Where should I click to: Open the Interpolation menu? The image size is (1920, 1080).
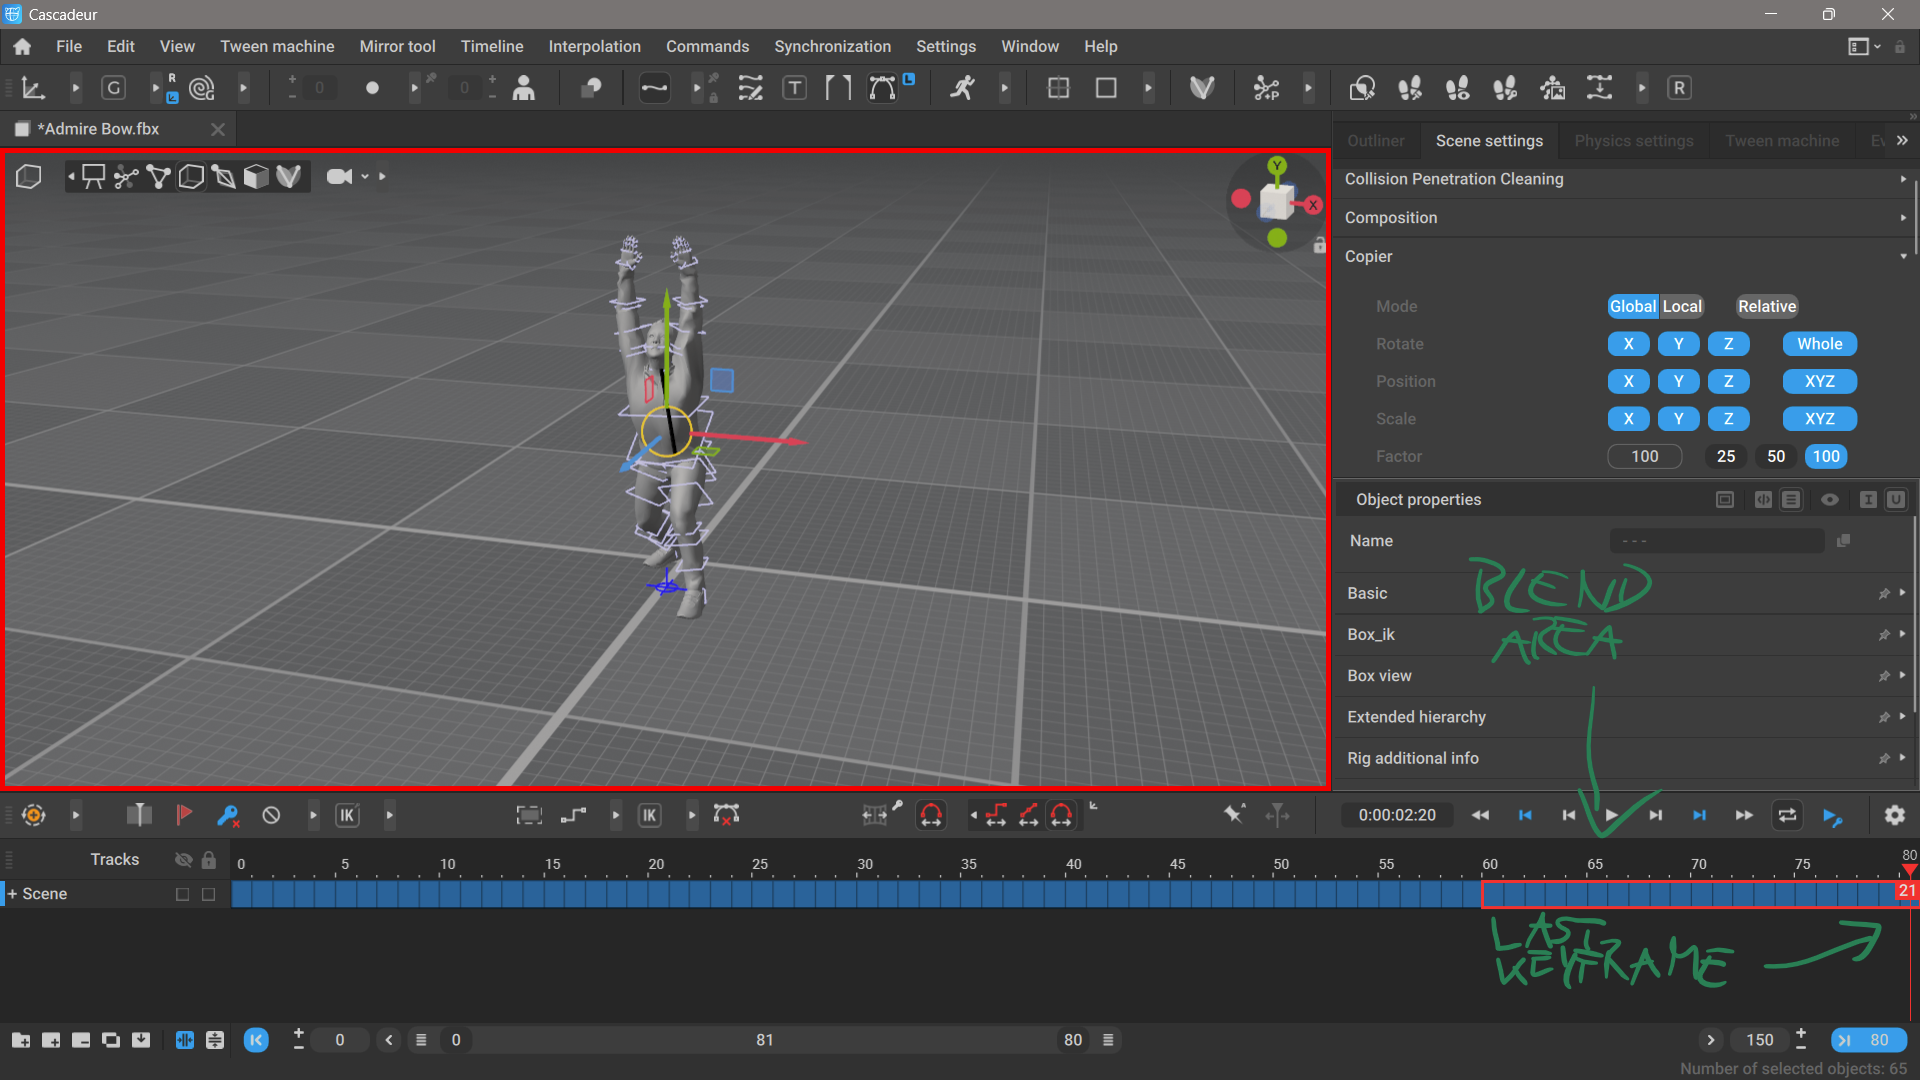click(x=594, y=47)
